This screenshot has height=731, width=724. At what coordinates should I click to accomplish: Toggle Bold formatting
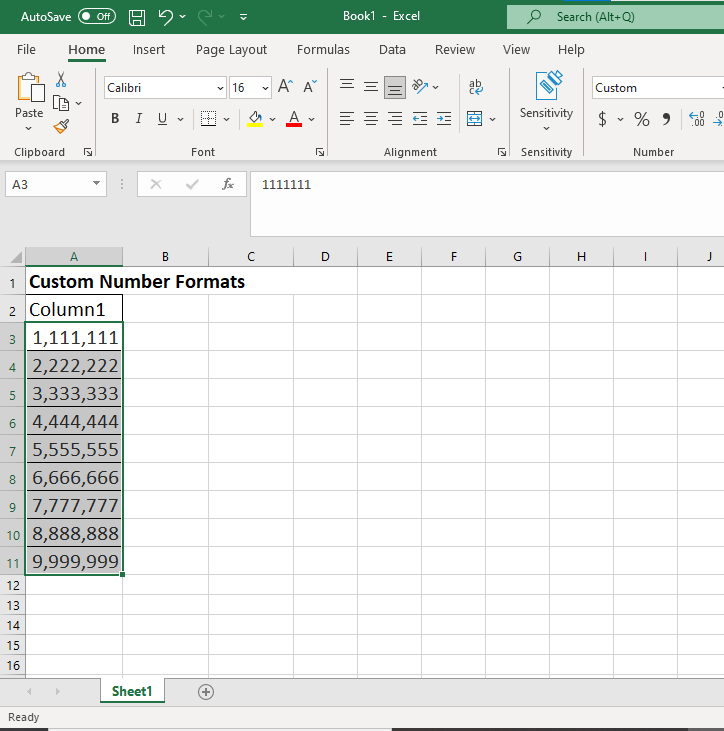(114, 119)
